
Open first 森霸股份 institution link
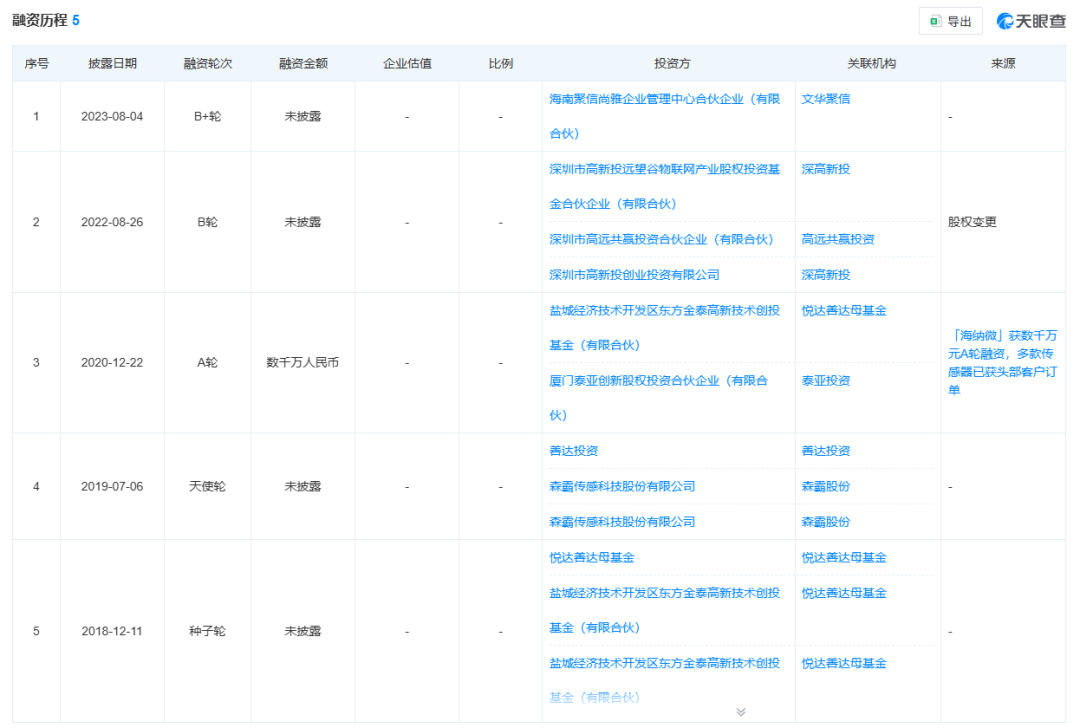[x=825, y=486]
